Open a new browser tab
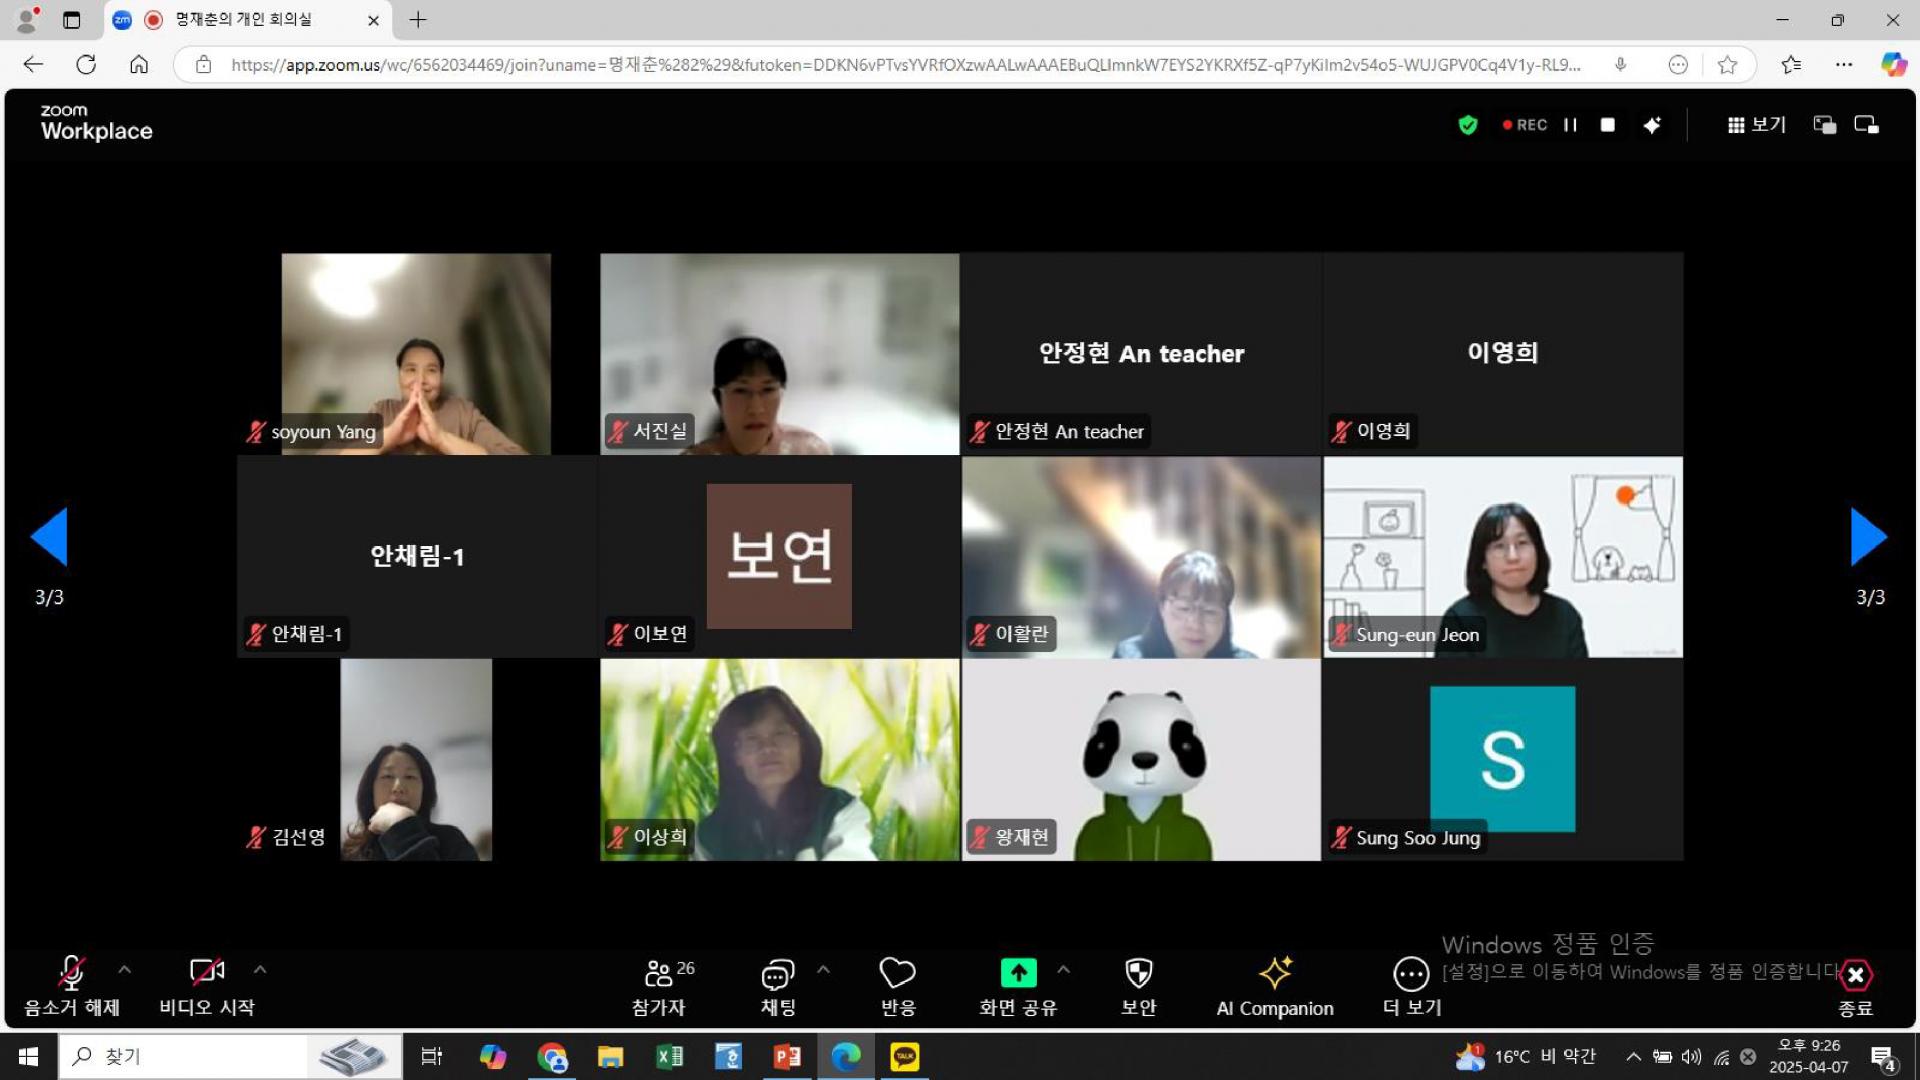The height and width of the screenshot is (1080, 1920). [418, 19]
